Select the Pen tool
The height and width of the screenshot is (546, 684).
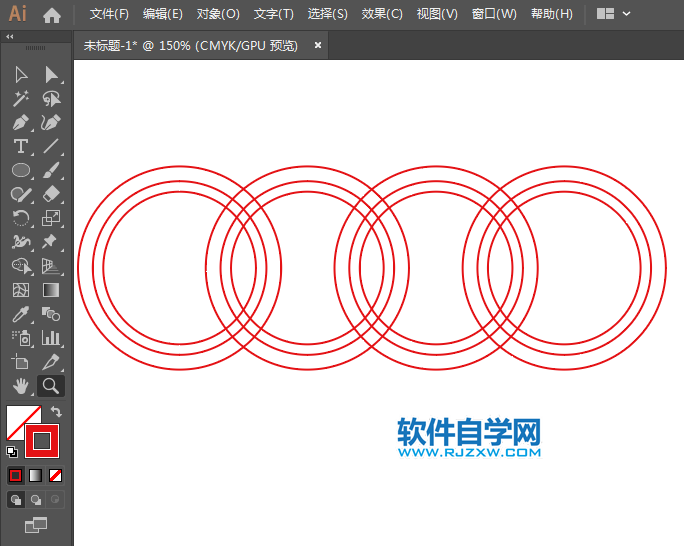(x=21, y=123)
